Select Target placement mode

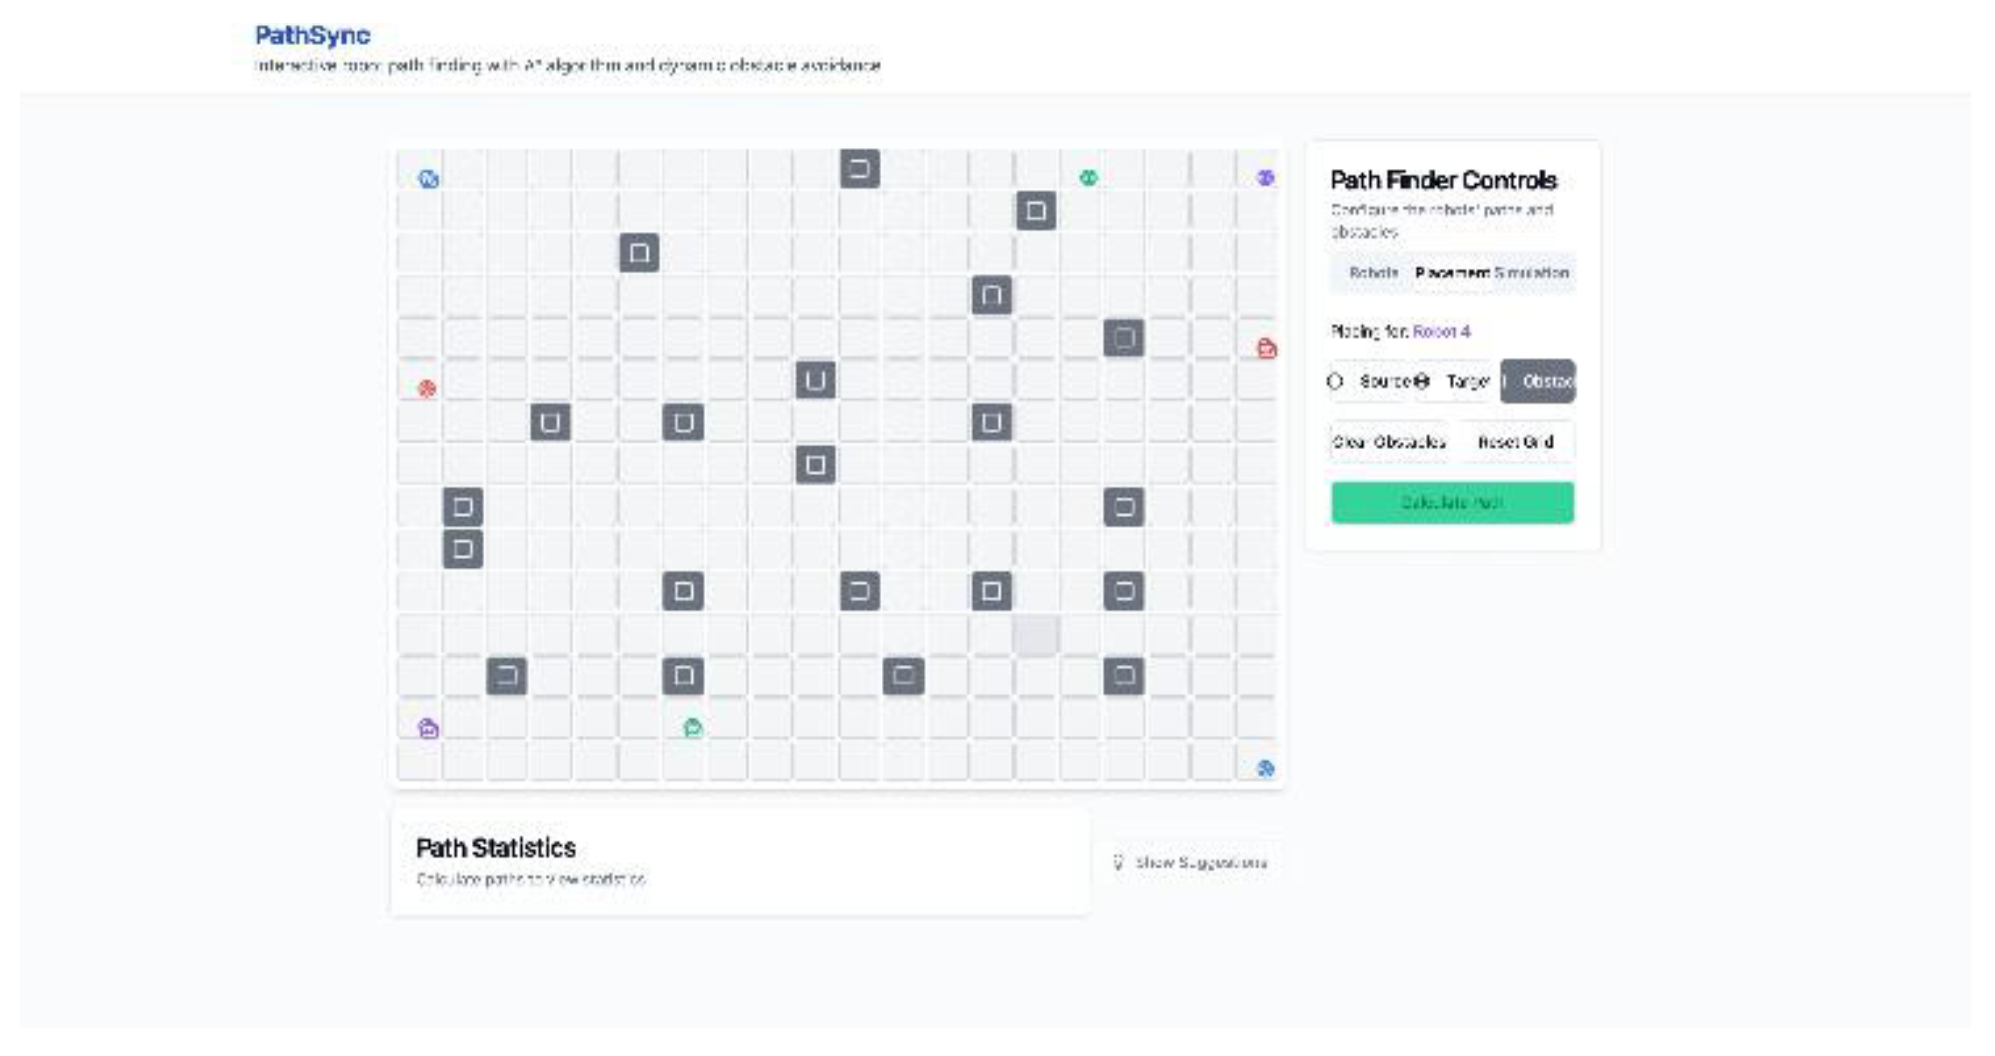coord(1456,381)
